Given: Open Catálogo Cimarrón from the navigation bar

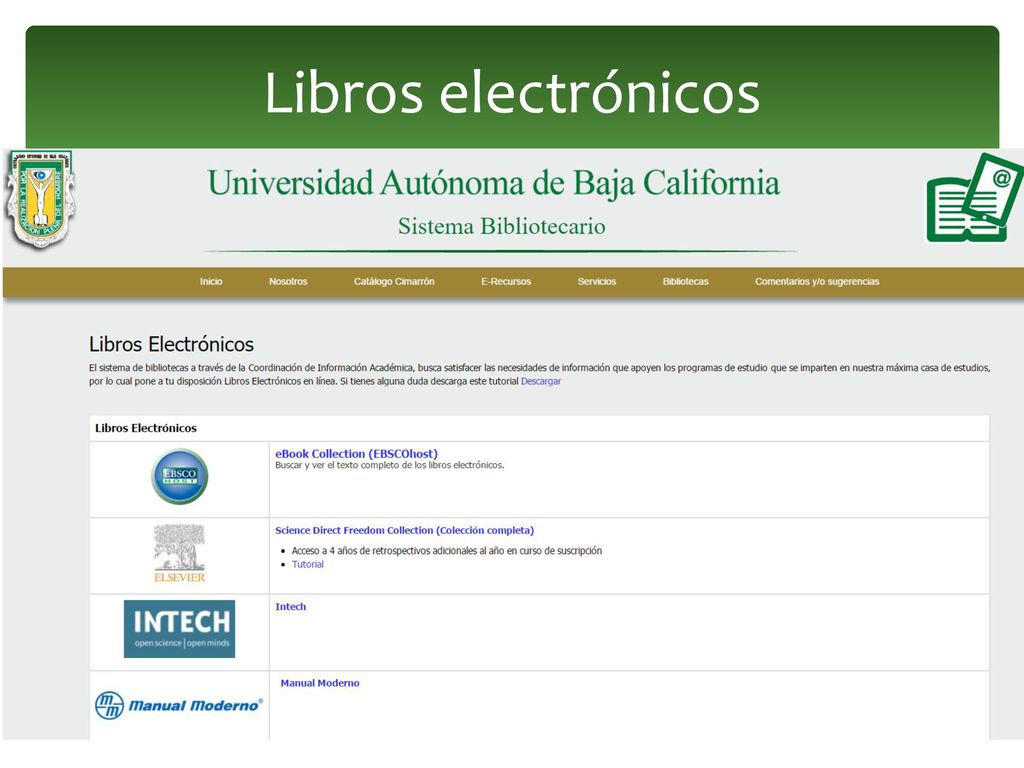Looking at the screenshot, I should pyautogui.click(x=394, y=281).
